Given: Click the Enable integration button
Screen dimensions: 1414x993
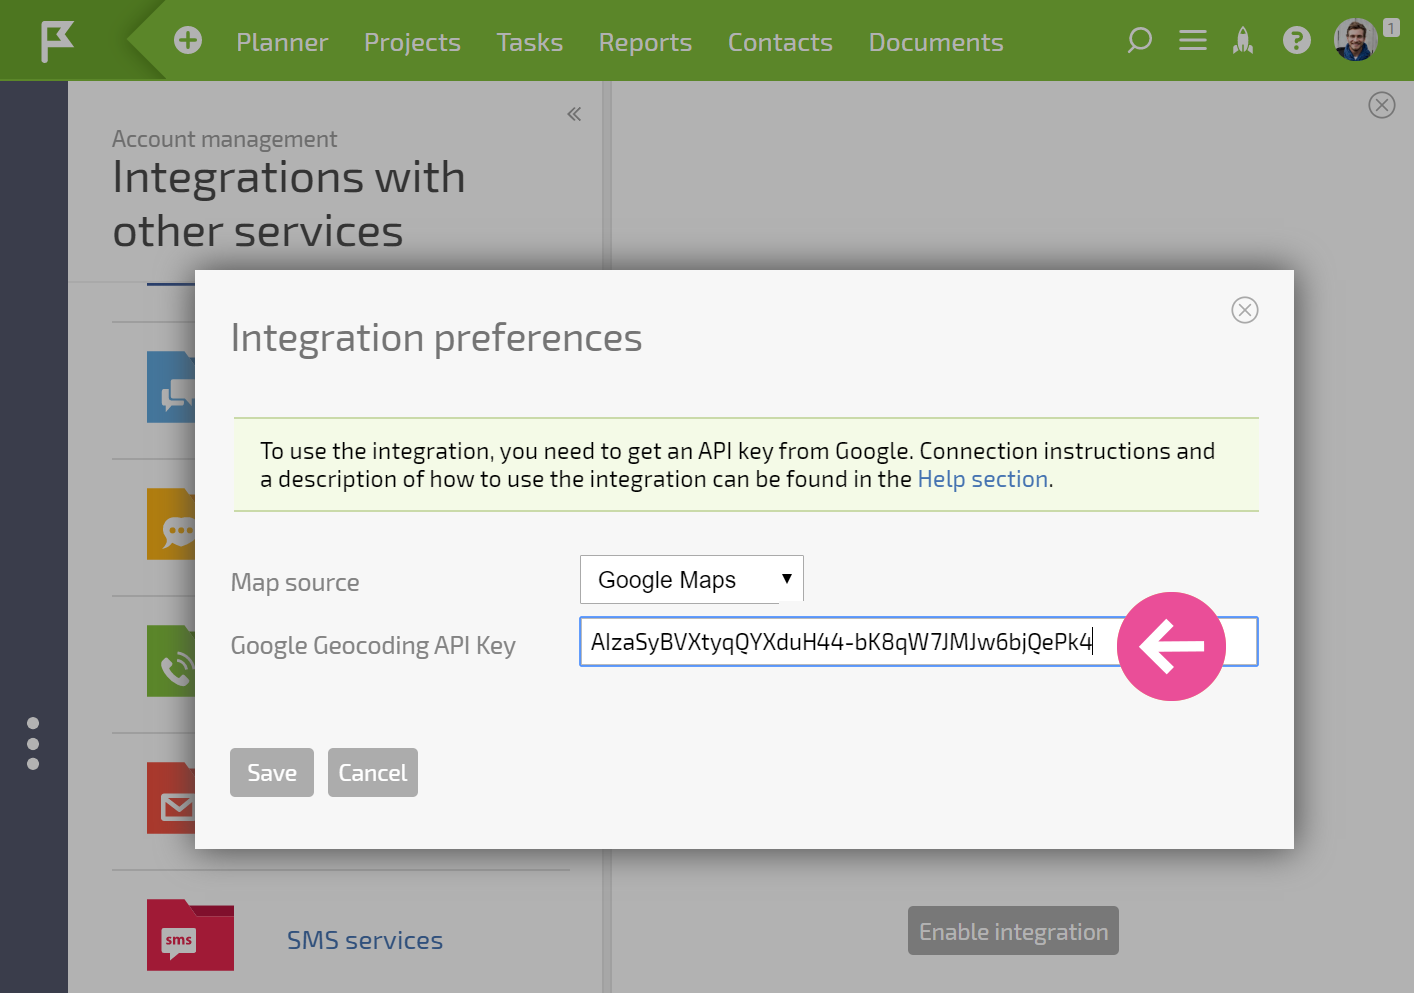Looking at the screenshot, I should click(1013, 931).
